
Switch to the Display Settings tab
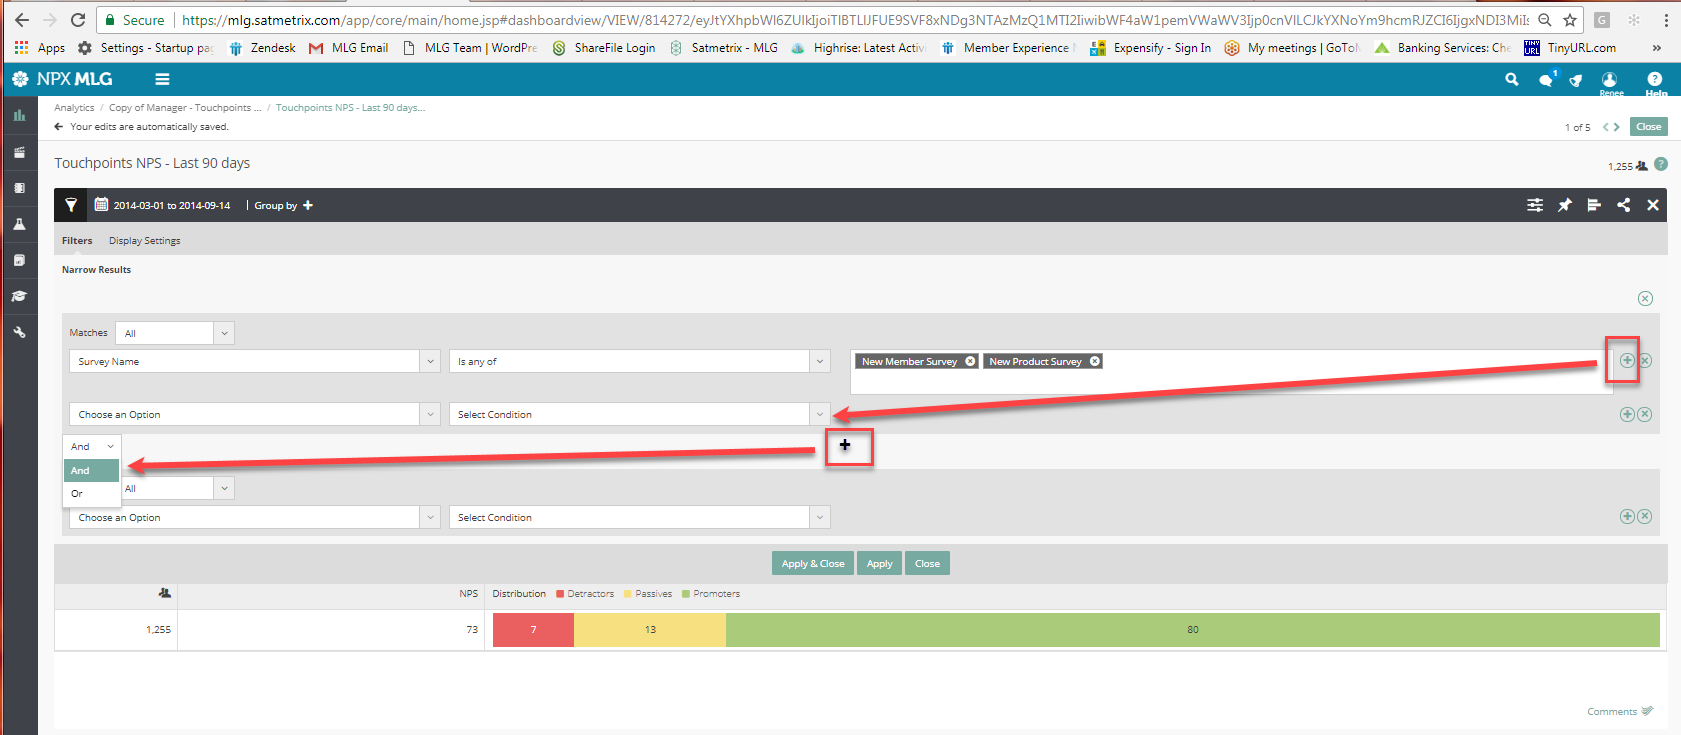[x=145, y=241]
